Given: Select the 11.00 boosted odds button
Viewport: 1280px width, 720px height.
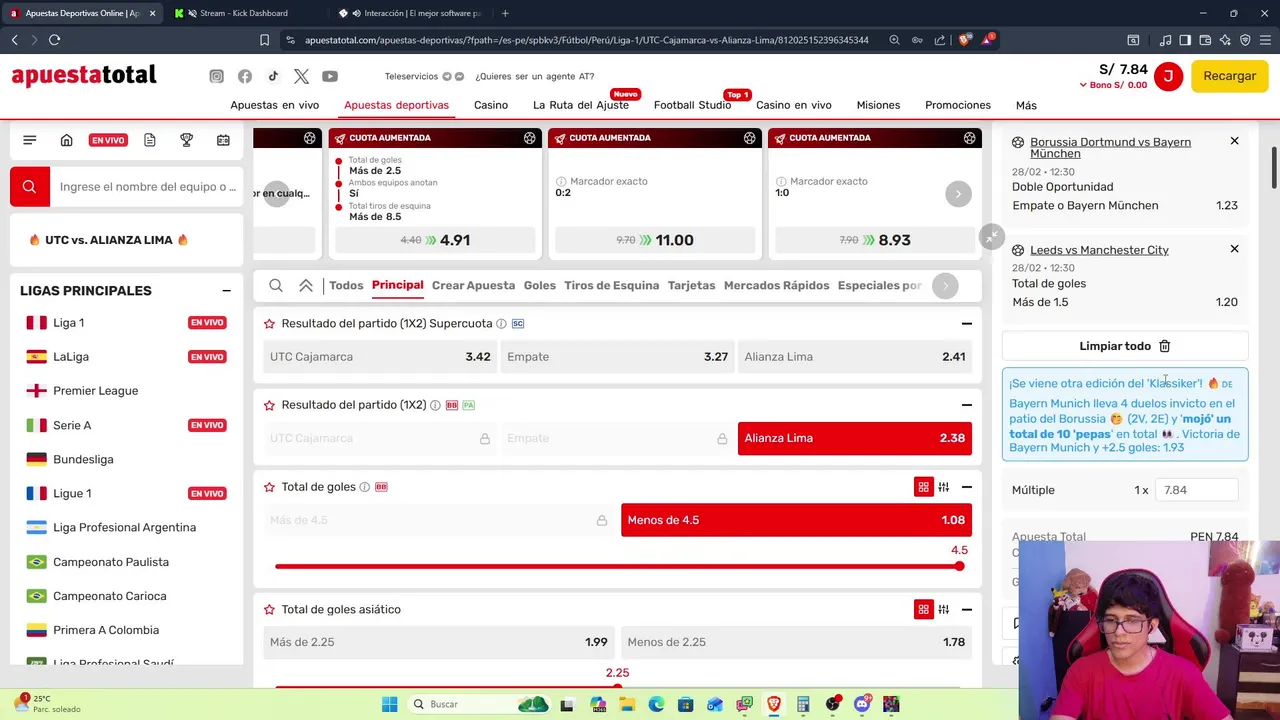Looking at the screenshot, I should 655,240.
